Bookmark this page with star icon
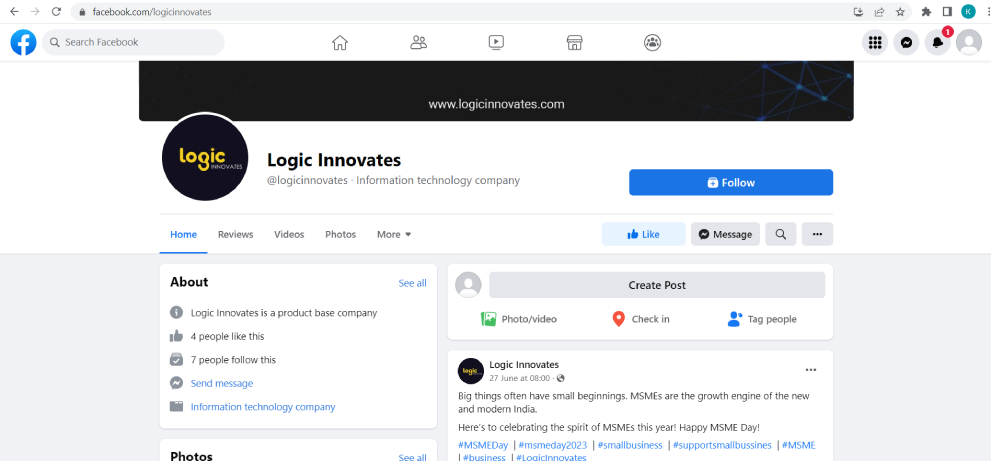Viewport: 991px width, 461px height. pyautogui.click(x=900, y=11)
